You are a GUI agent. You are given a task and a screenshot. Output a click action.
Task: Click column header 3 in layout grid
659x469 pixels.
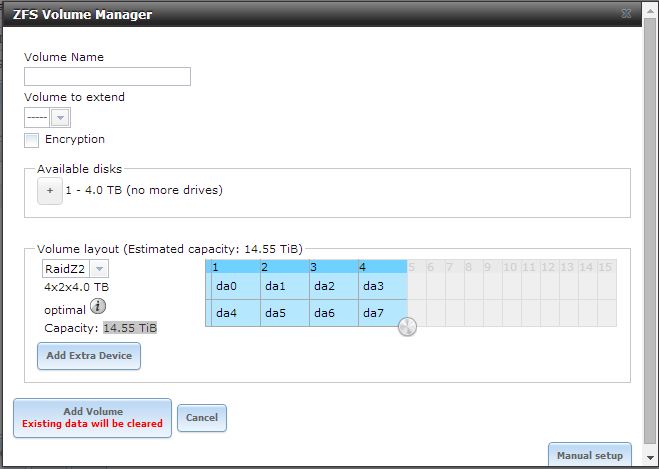click(334, 267)
